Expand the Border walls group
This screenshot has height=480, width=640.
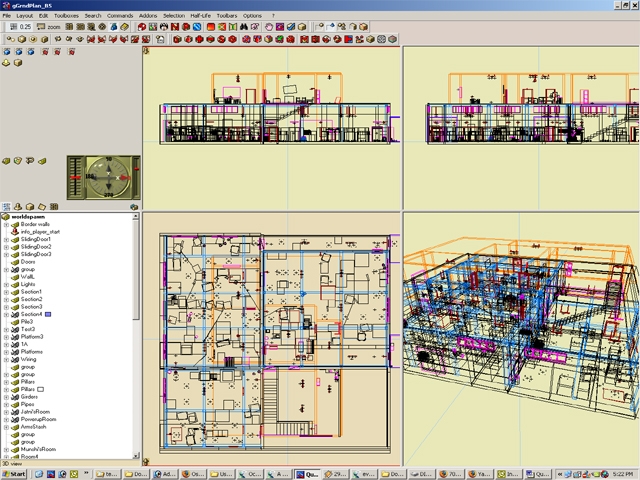click(x=6, y=224)
